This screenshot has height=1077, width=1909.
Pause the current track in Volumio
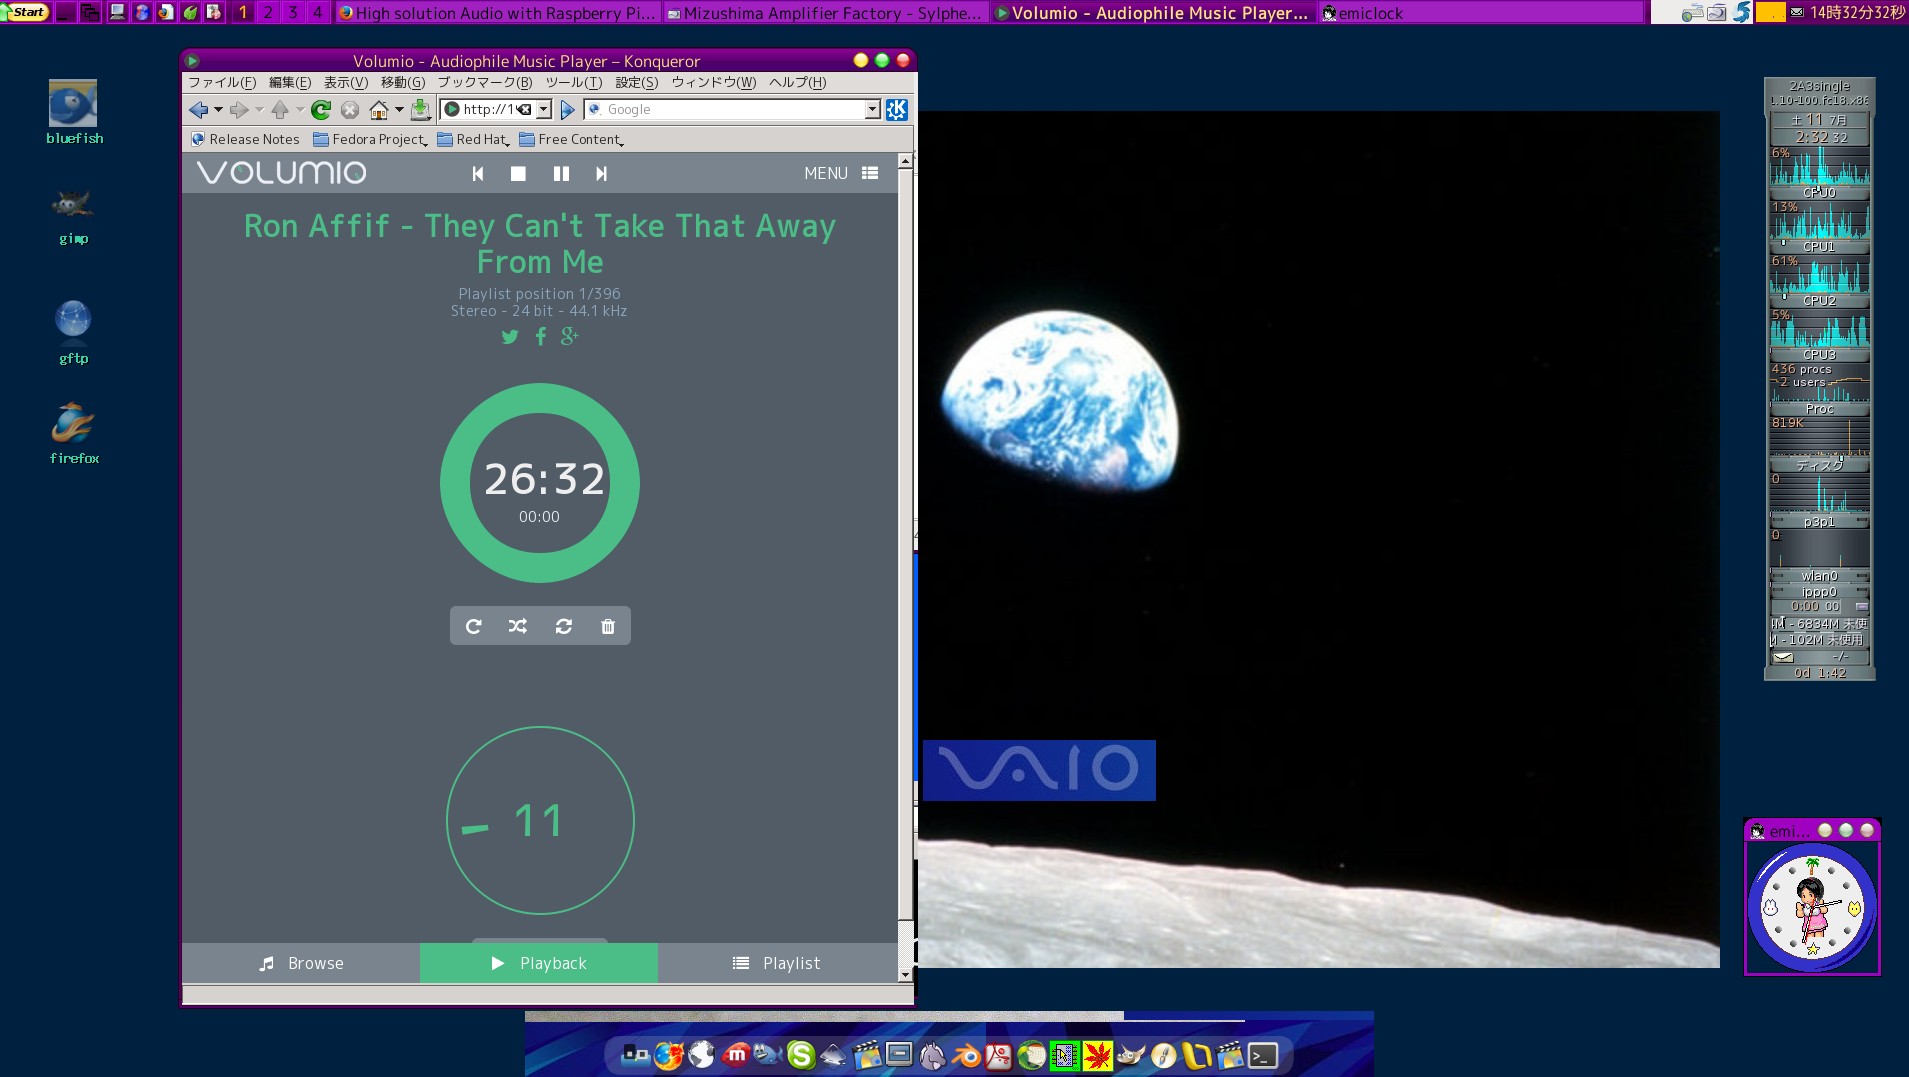561,173
